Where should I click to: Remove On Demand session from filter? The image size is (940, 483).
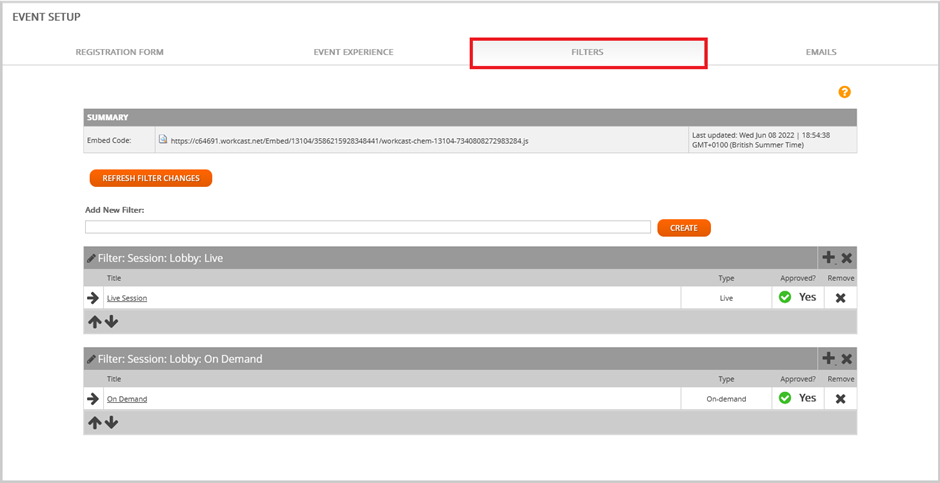(x=840, y=399)
